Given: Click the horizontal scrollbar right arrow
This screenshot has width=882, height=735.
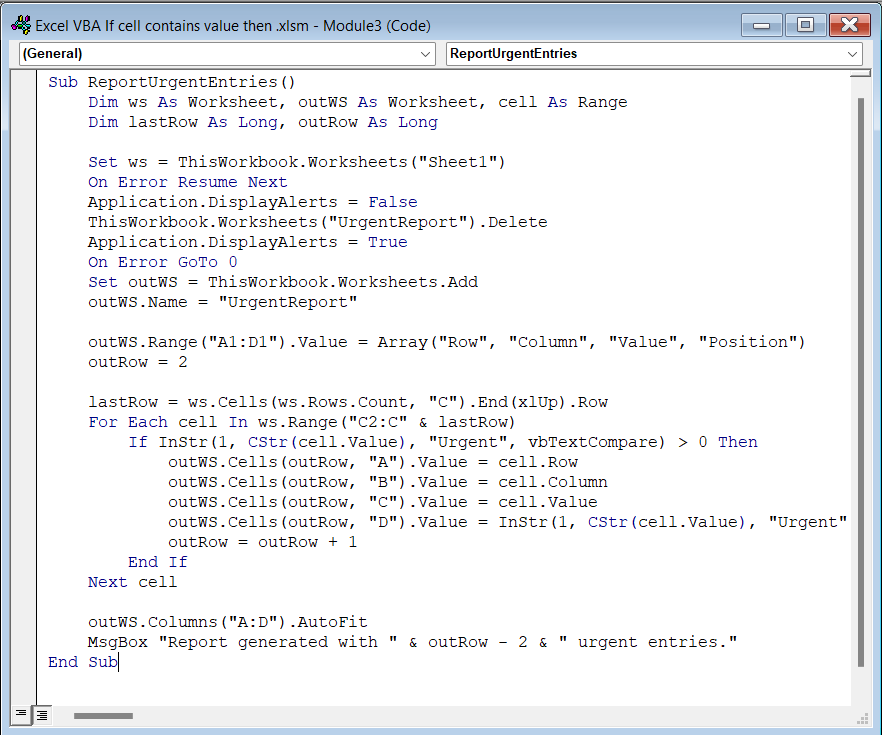Looking at the screenshot, I should tap(849, 715).
